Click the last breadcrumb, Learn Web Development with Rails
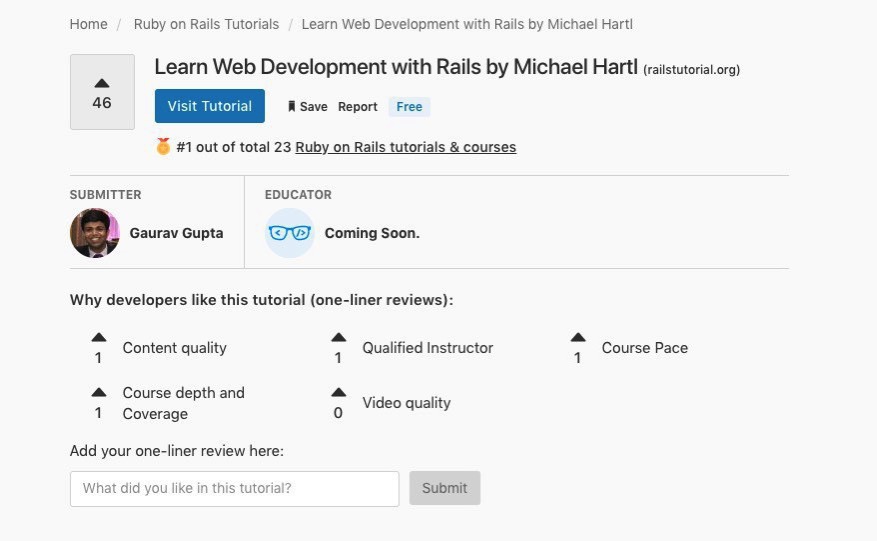The width and height of the screenshot is (877, 541). coord(467,24)
